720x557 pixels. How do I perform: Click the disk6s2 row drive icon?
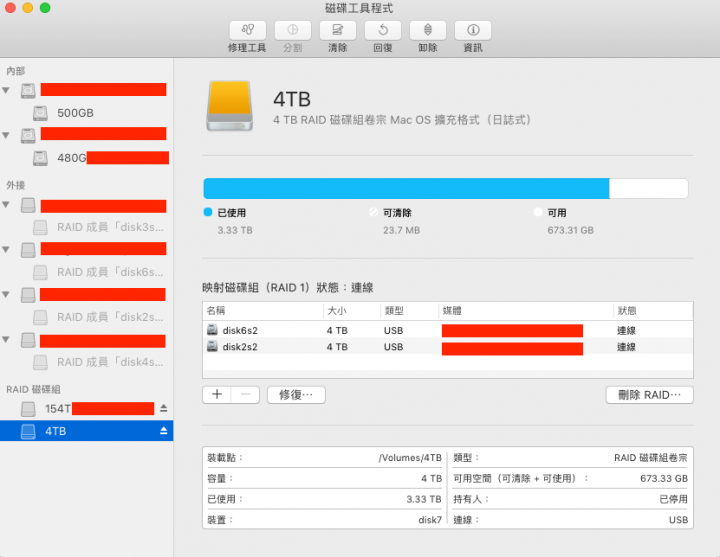pyautogui.click(x=212, y=330)
